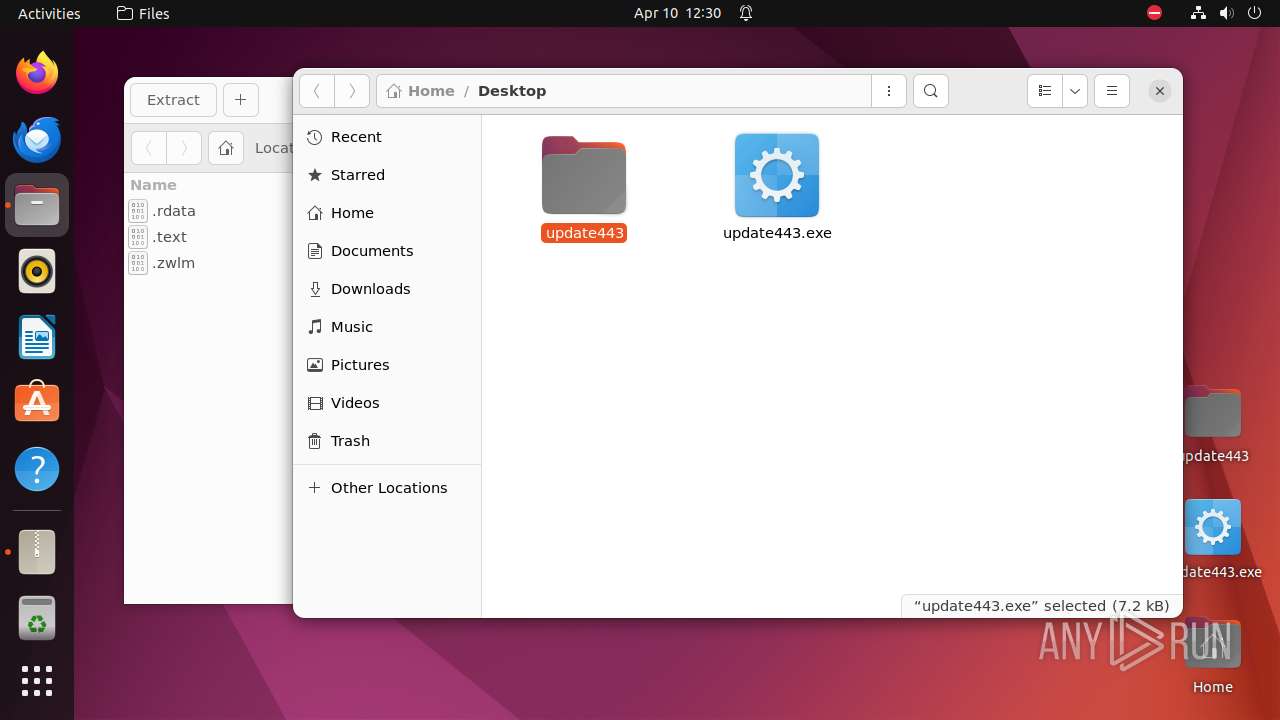Go forward in Archive Manager window
Screen dimensions: 1280x720
click(x=184, y=148)
